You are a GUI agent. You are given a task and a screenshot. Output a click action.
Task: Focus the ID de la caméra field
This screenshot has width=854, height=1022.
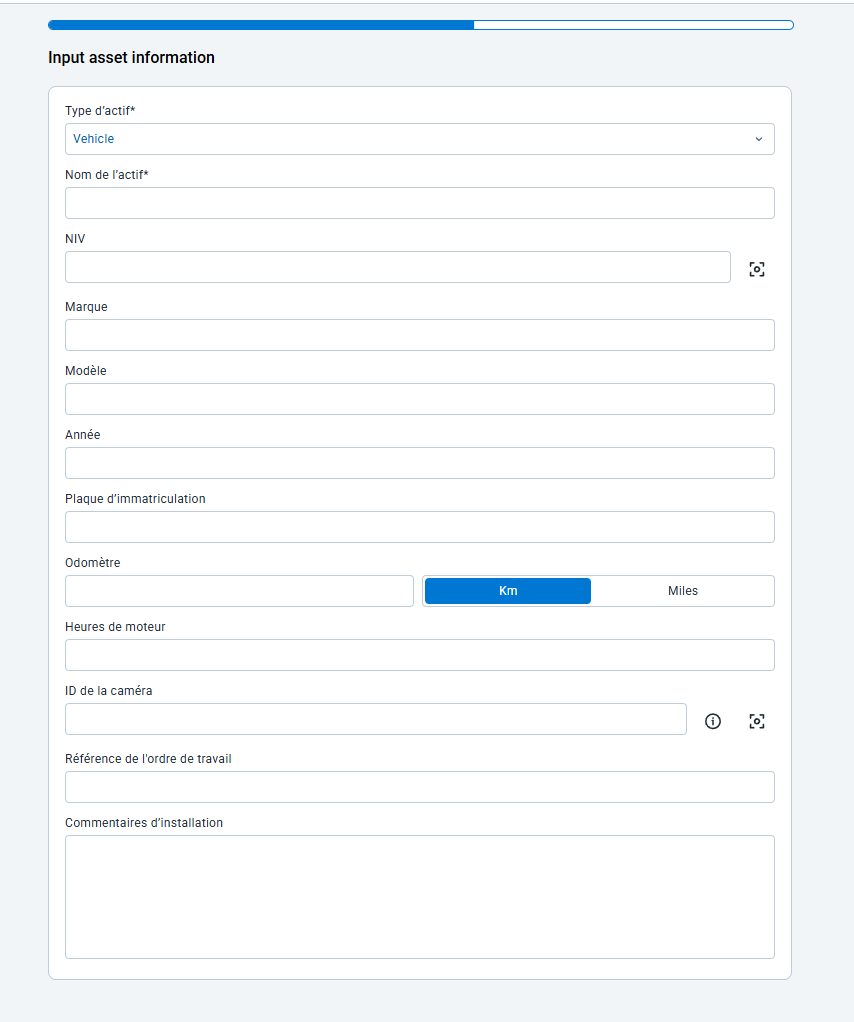pyautogui.click(x=375, y=719)
